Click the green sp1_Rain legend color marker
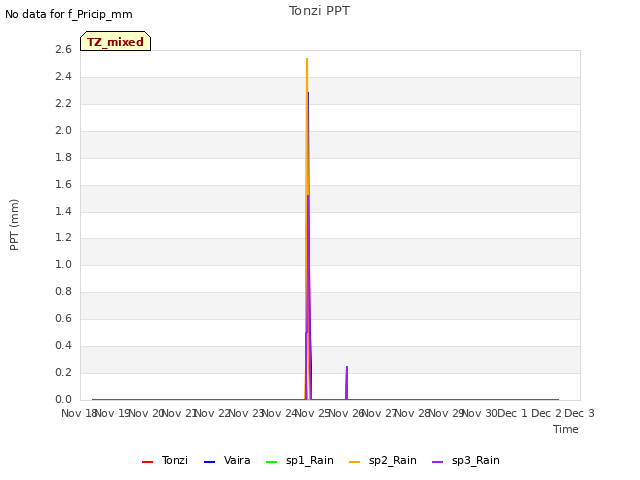The height and width of the screenshot is (480, 640). click(271, 462)
